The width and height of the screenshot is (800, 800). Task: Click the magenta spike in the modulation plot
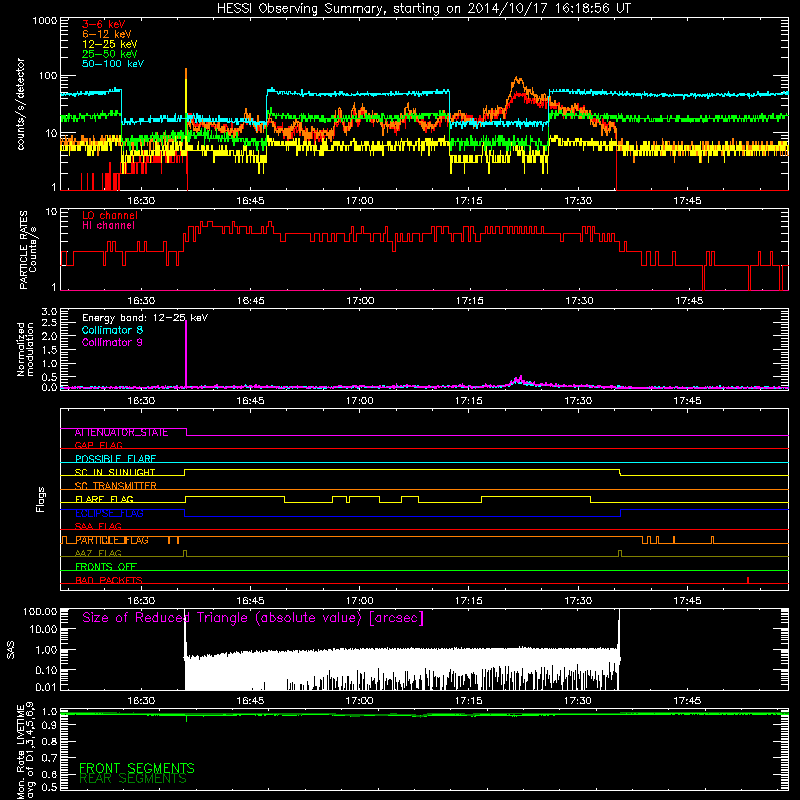coord(186,353)
